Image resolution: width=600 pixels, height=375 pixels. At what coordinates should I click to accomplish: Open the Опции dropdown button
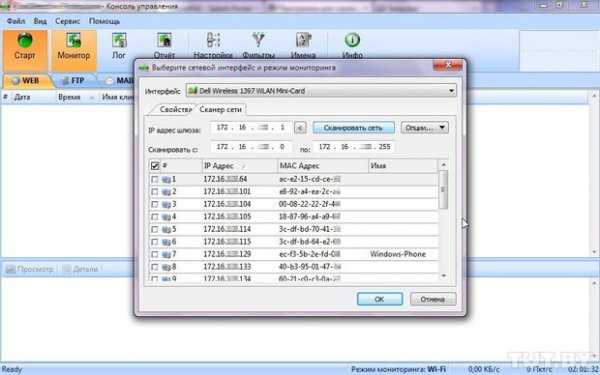click(425, 127)
